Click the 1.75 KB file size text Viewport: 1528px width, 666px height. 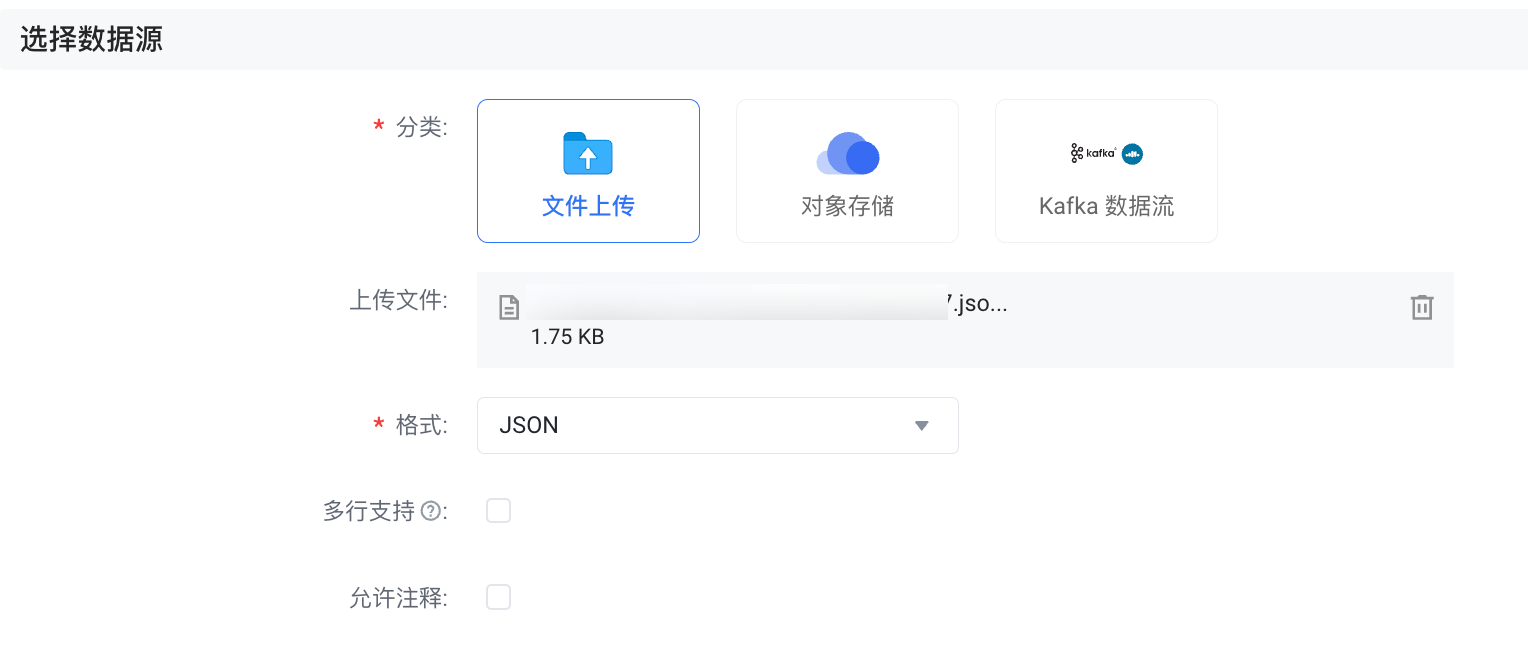tap(567, 337)
